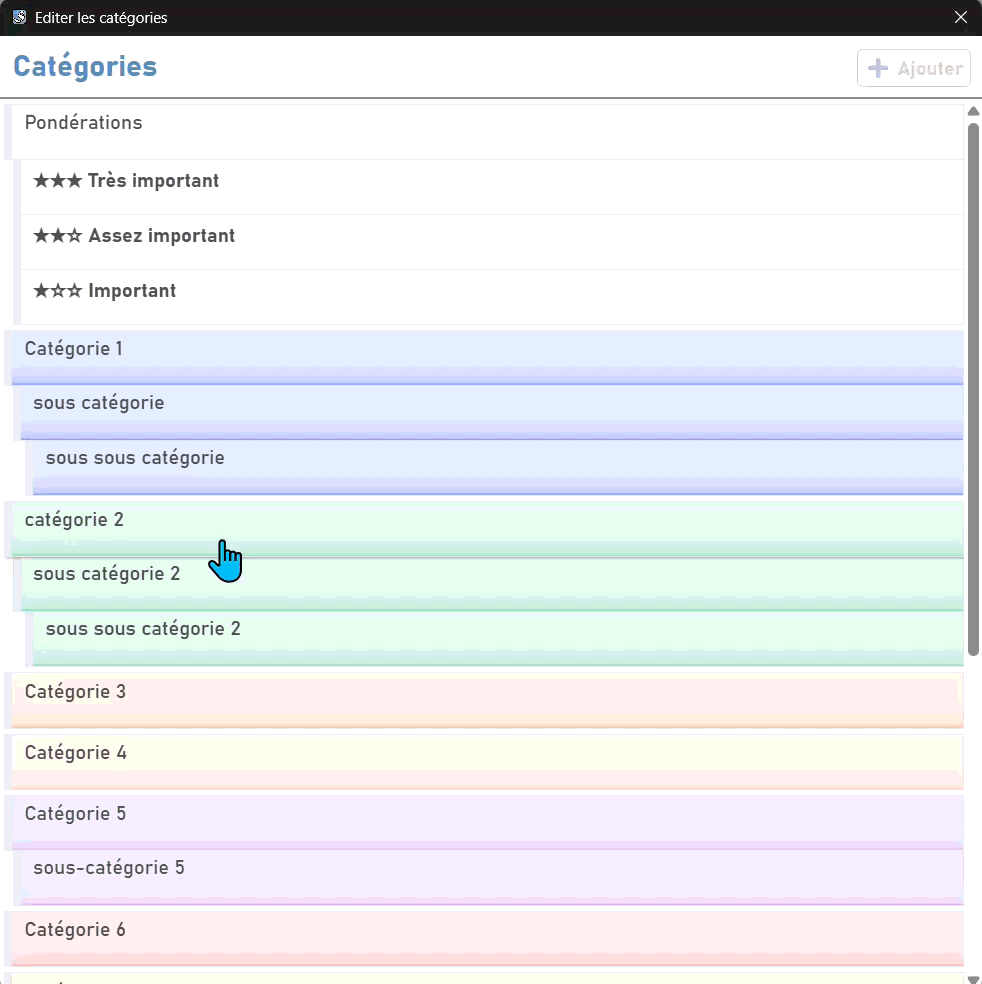The height and width of the screenshot is (984, 982).
Task: Select the Catégorie 1 row
Action: [x=488, y=358]
